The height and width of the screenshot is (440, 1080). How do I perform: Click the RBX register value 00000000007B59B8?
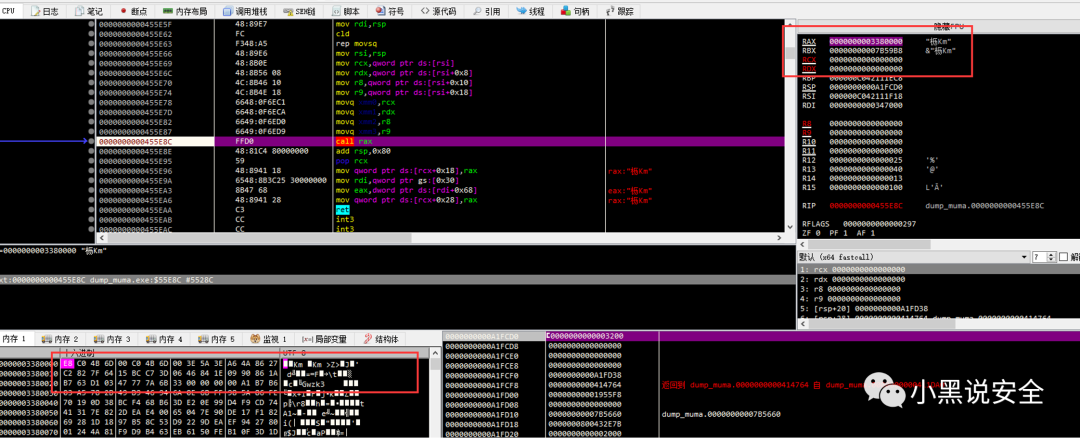pos(866,50)
